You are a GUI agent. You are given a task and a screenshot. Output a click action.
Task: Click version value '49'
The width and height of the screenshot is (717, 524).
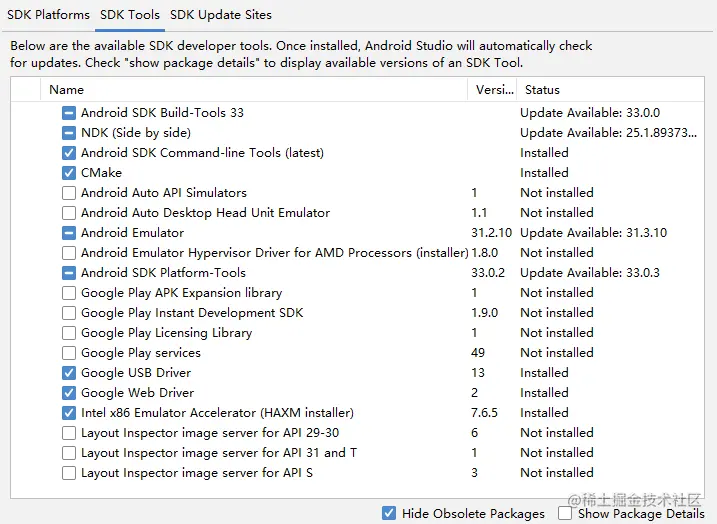(x=478, y=353)
